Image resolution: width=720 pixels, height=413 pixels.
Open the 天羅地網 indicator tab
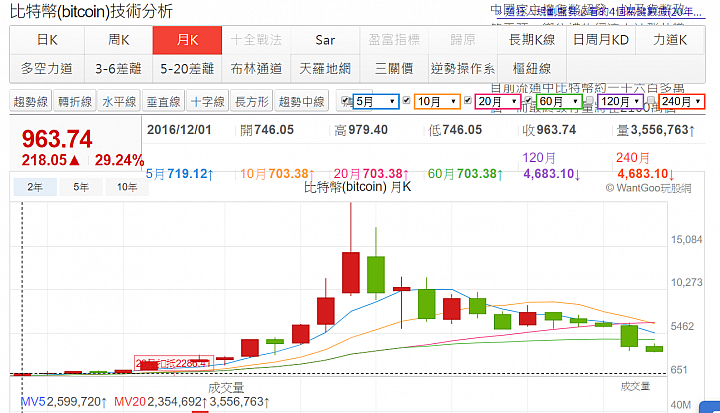click(x=325, y=69)
